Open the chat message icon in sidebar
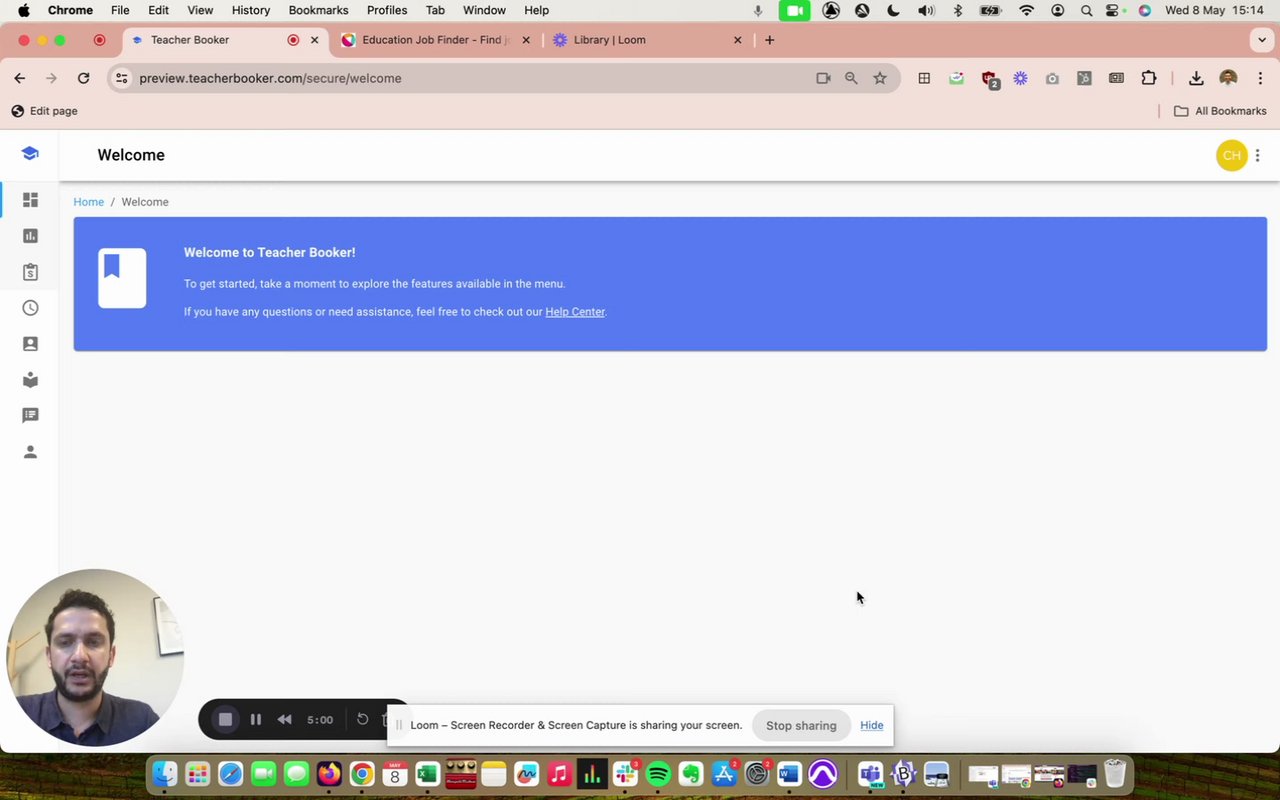 click(x=30, y=416)
